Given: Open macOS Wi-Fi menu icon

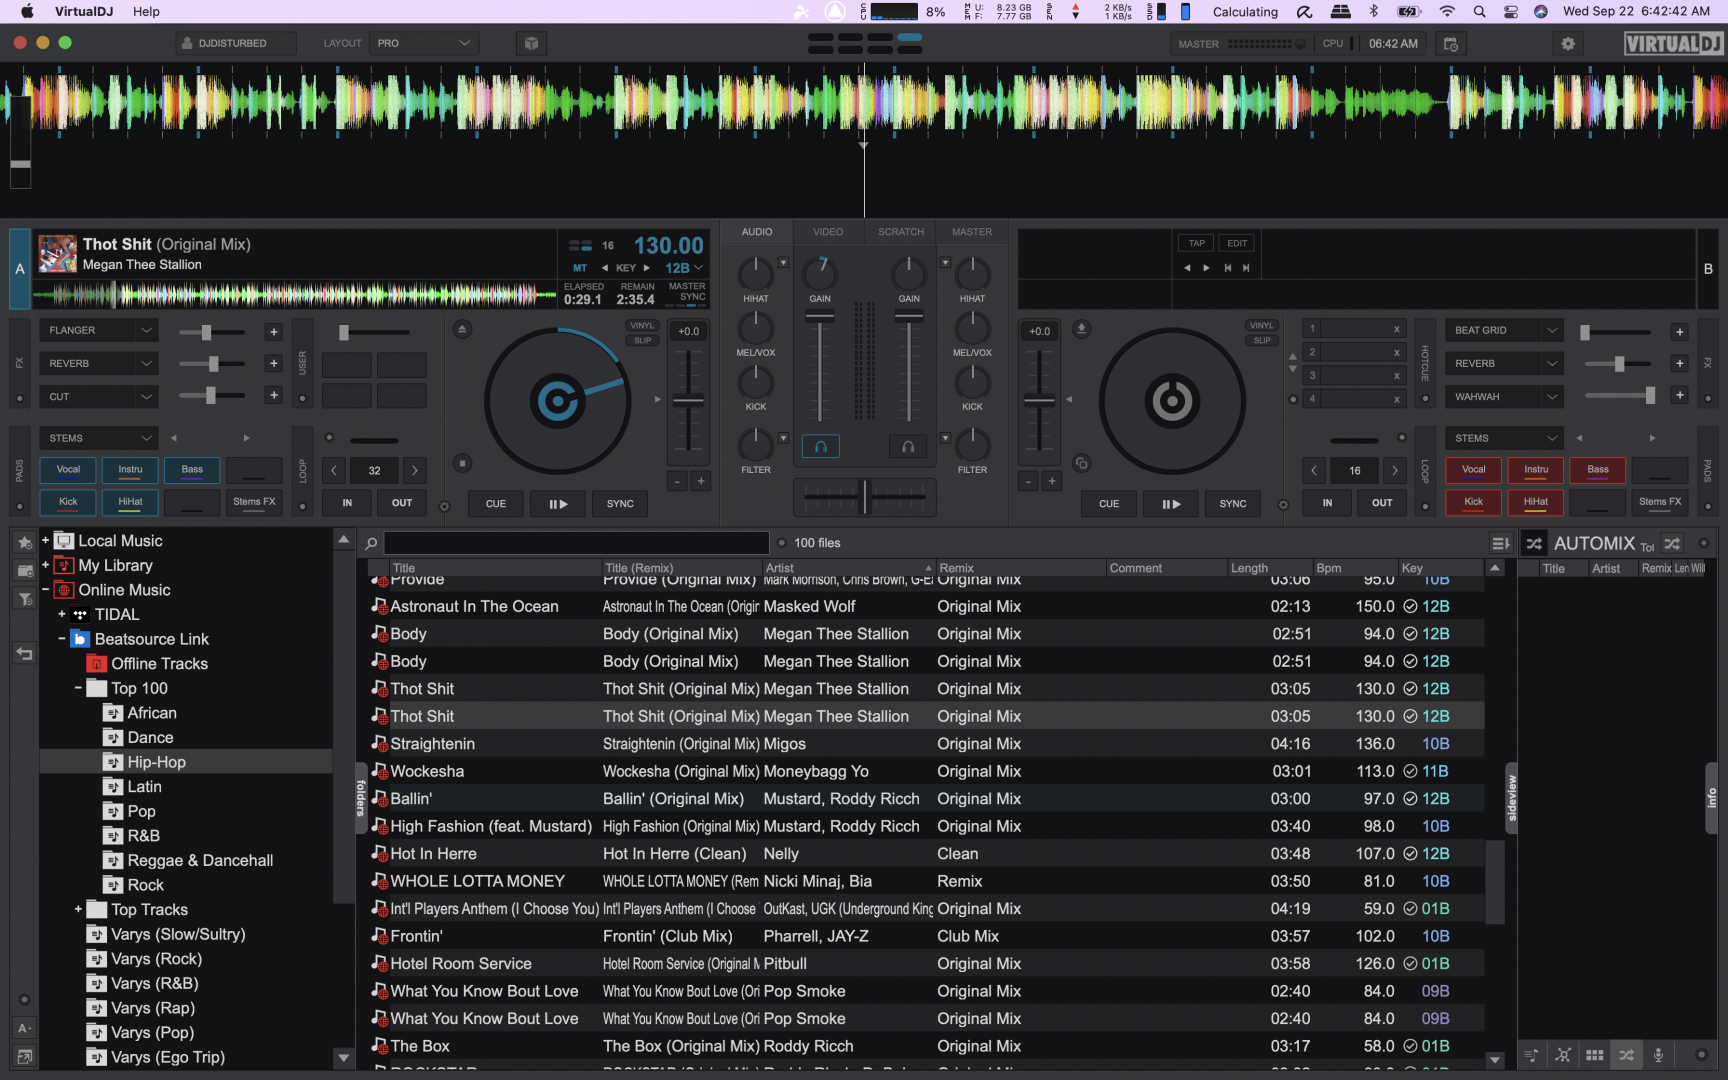Looking at the screenshot, I should tap(1447, 12).
